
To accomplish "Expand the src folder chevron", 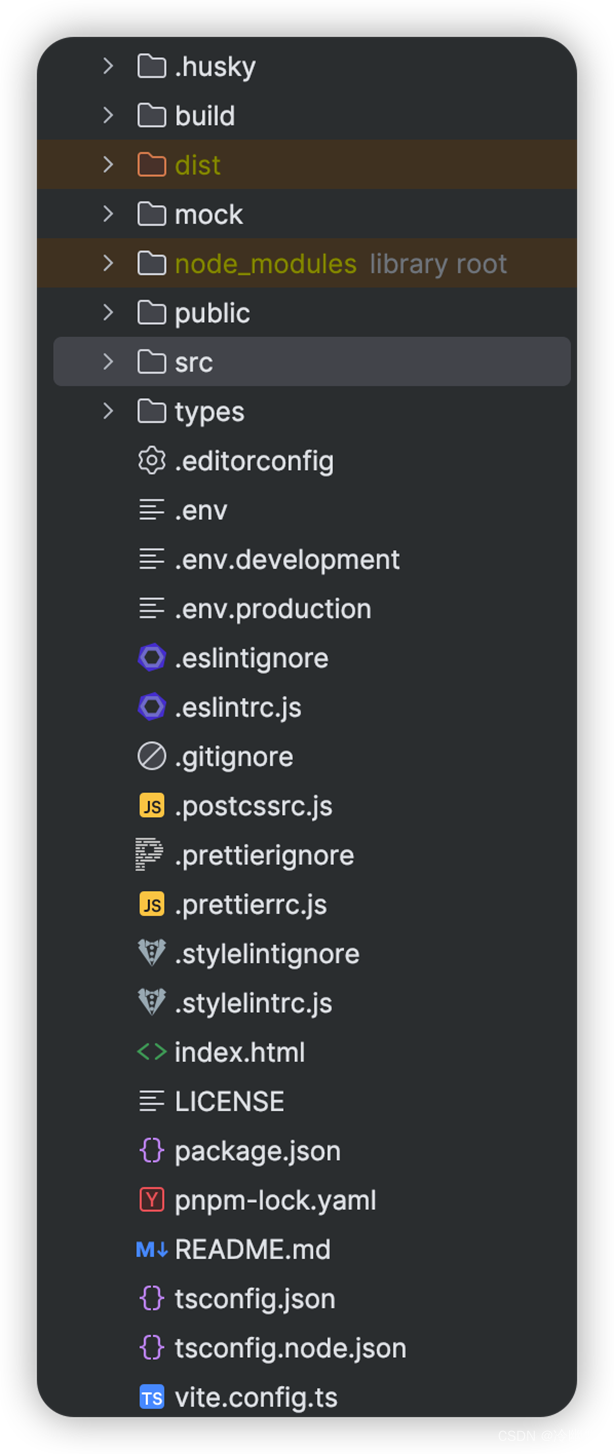I will [x=108, y=361].
